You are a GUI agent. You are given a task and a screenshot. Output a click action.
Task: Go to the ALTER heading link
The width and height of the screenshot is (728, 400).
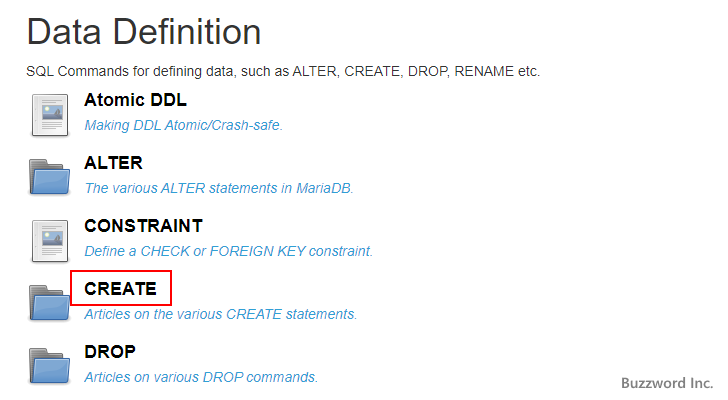(x=113, y=163)
